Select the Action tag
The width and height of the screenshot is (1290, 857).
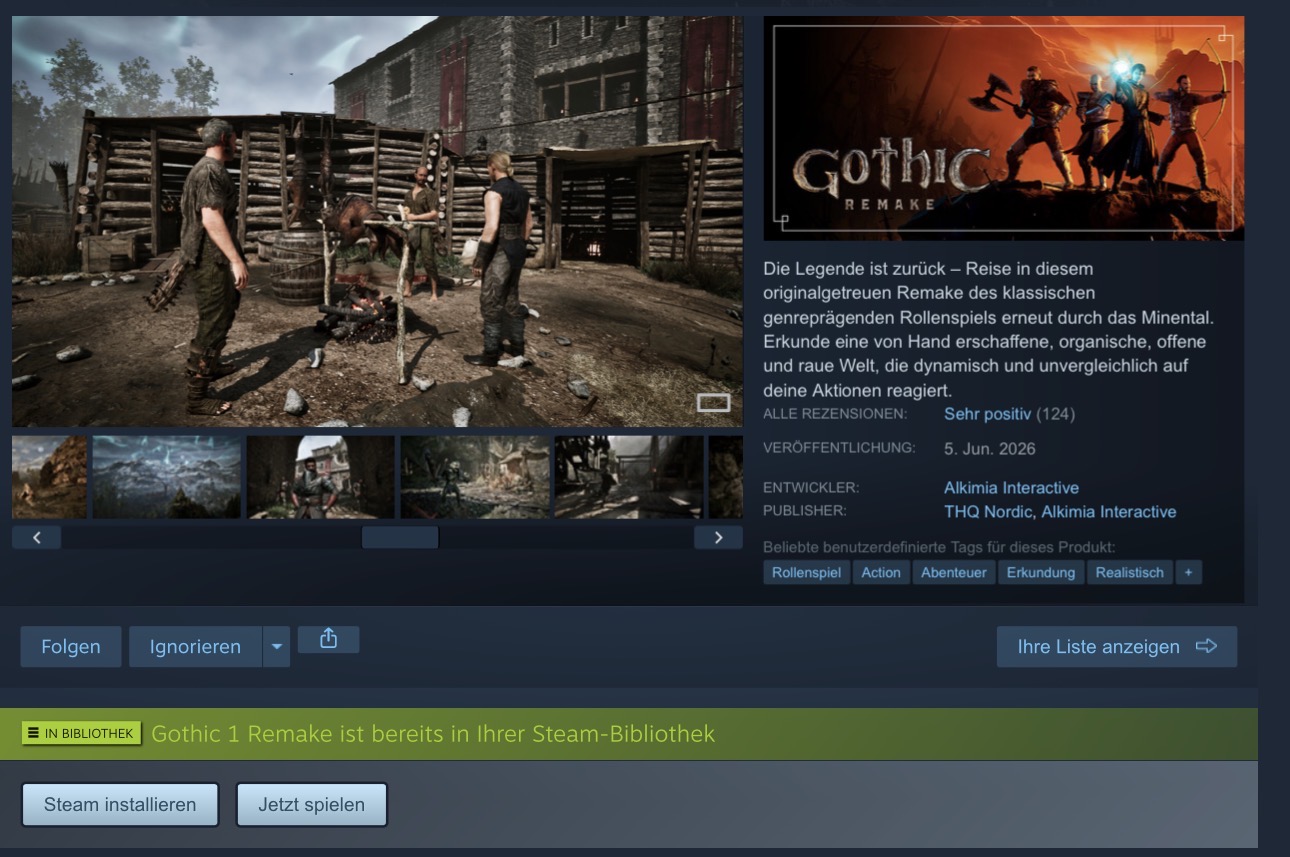coord(881,572)
